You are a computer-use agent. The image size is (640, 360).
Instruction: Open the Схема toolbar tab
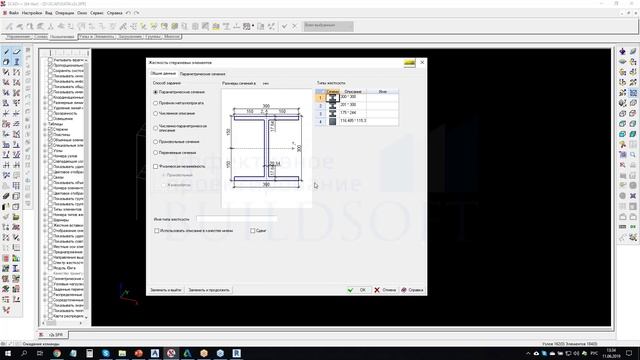tap(41, 37)
